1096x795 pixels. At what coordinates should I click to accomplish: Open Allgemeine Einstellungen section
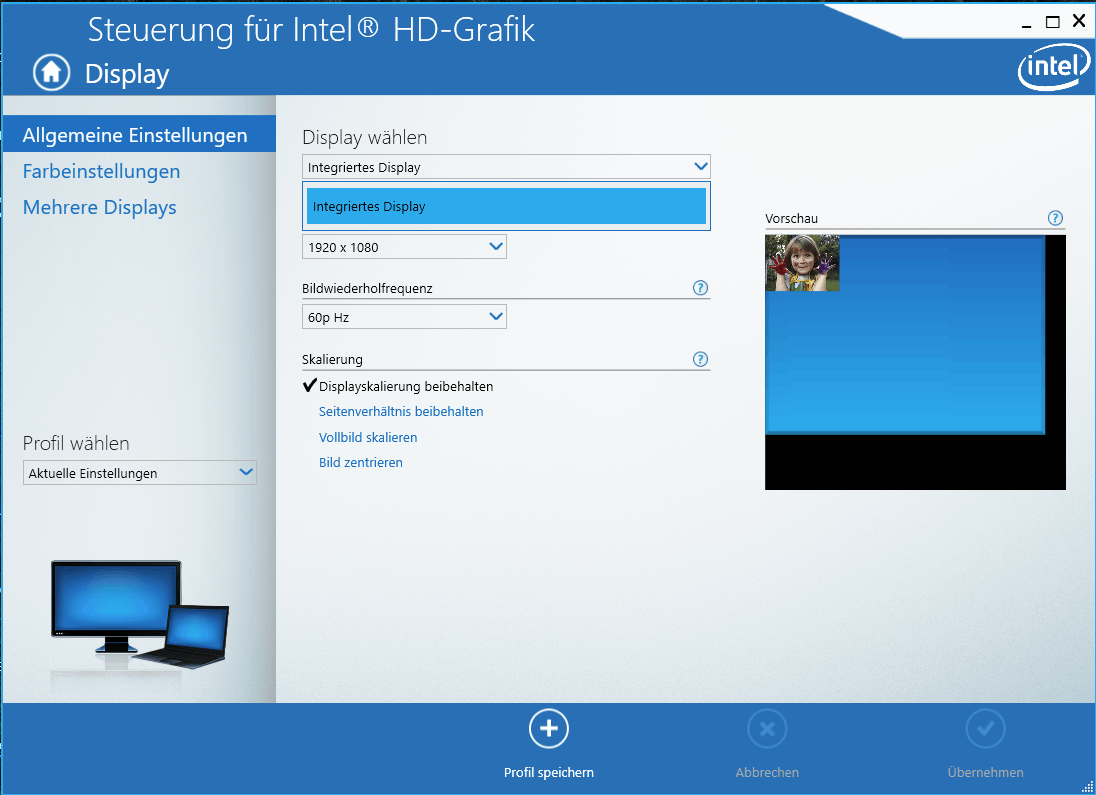point(139,135)
